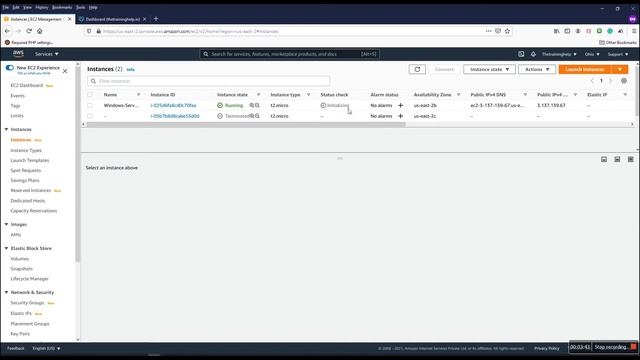Screen dimensions: 640x360
Task: Click the add alarm plus for Running instance
Action: (400, 105)
